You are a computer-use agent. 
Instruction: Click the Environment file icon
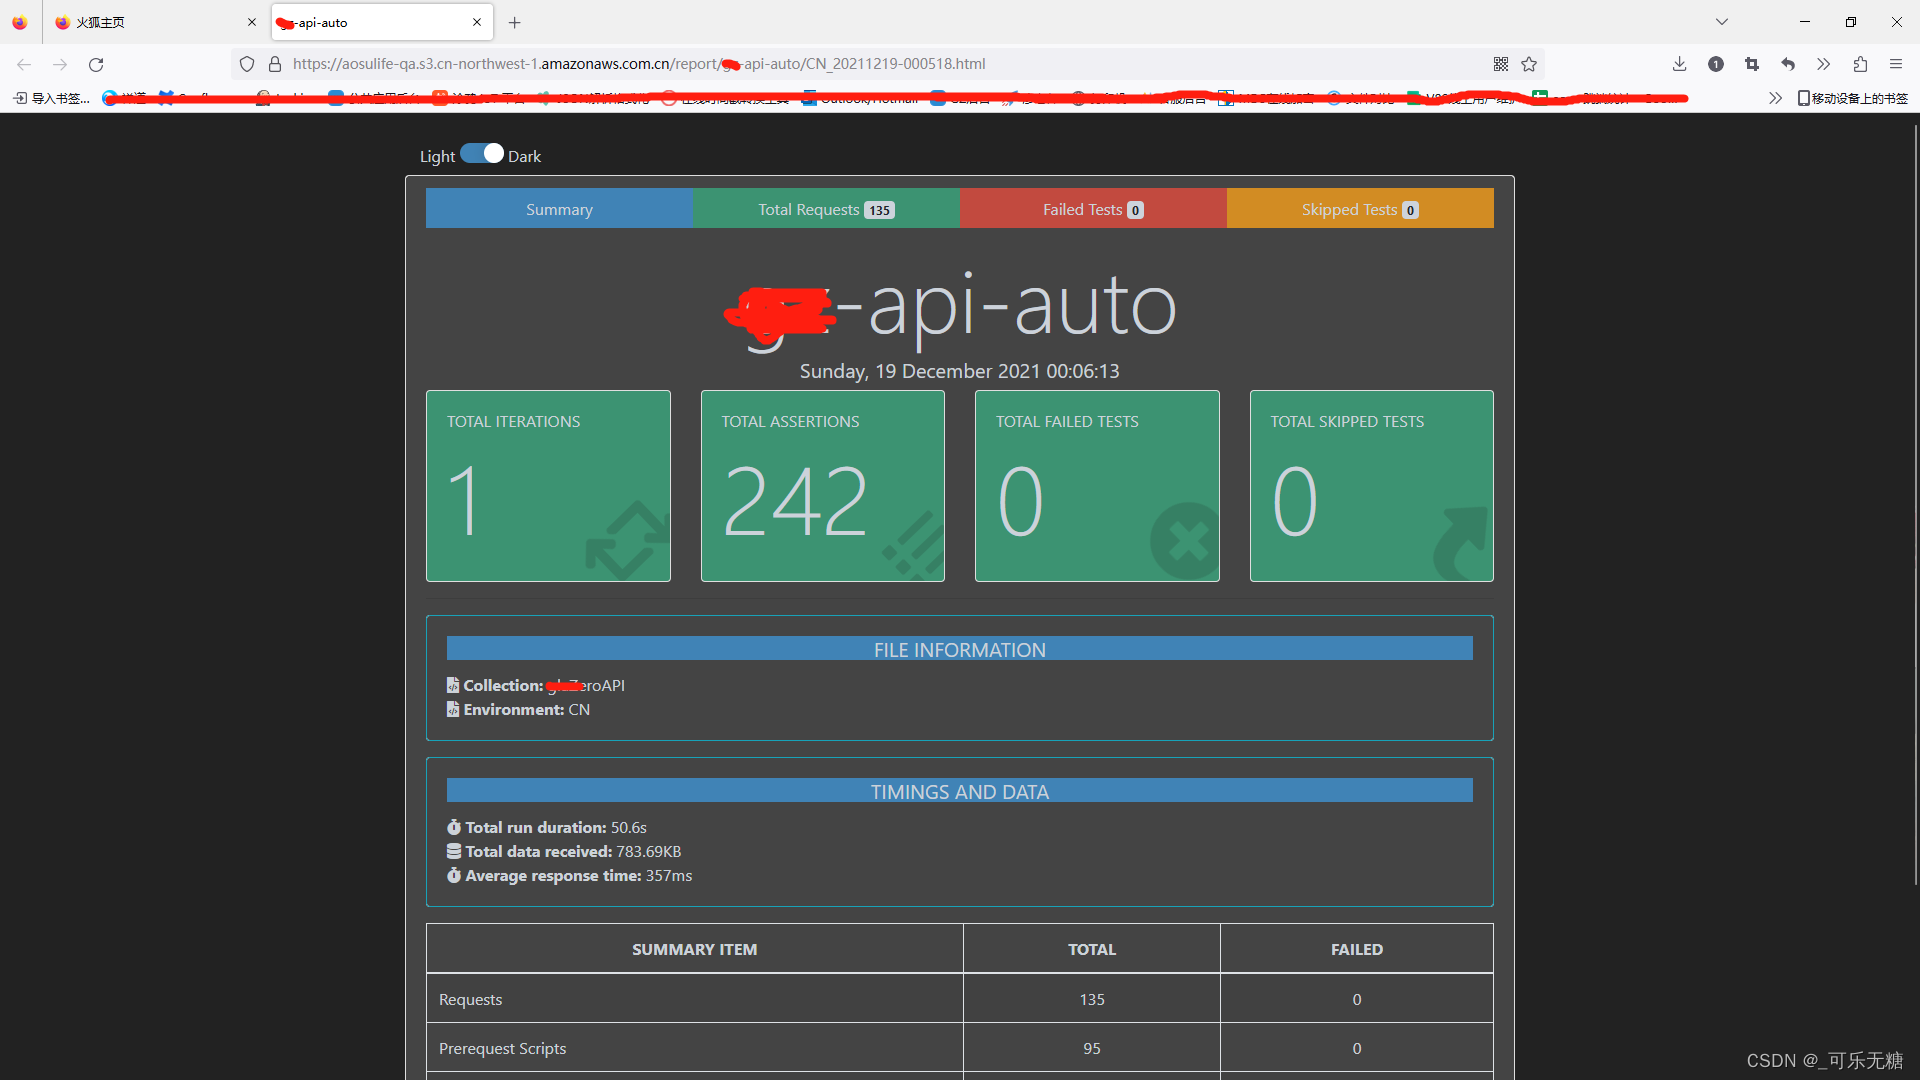pyautogui.click(x=453, y=709)
